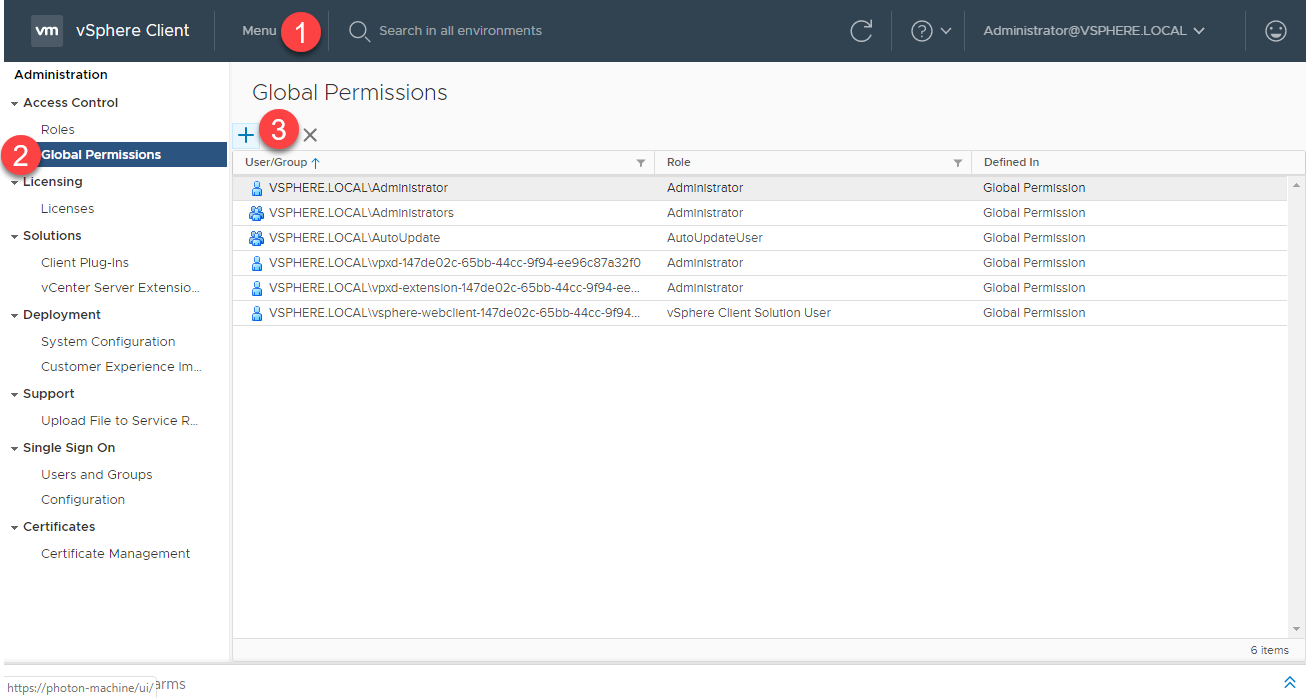Image resolution: width=1306 pixels, height=698 pixels.
Task: Select Roles in the sidebar
Action: point(58,130)
